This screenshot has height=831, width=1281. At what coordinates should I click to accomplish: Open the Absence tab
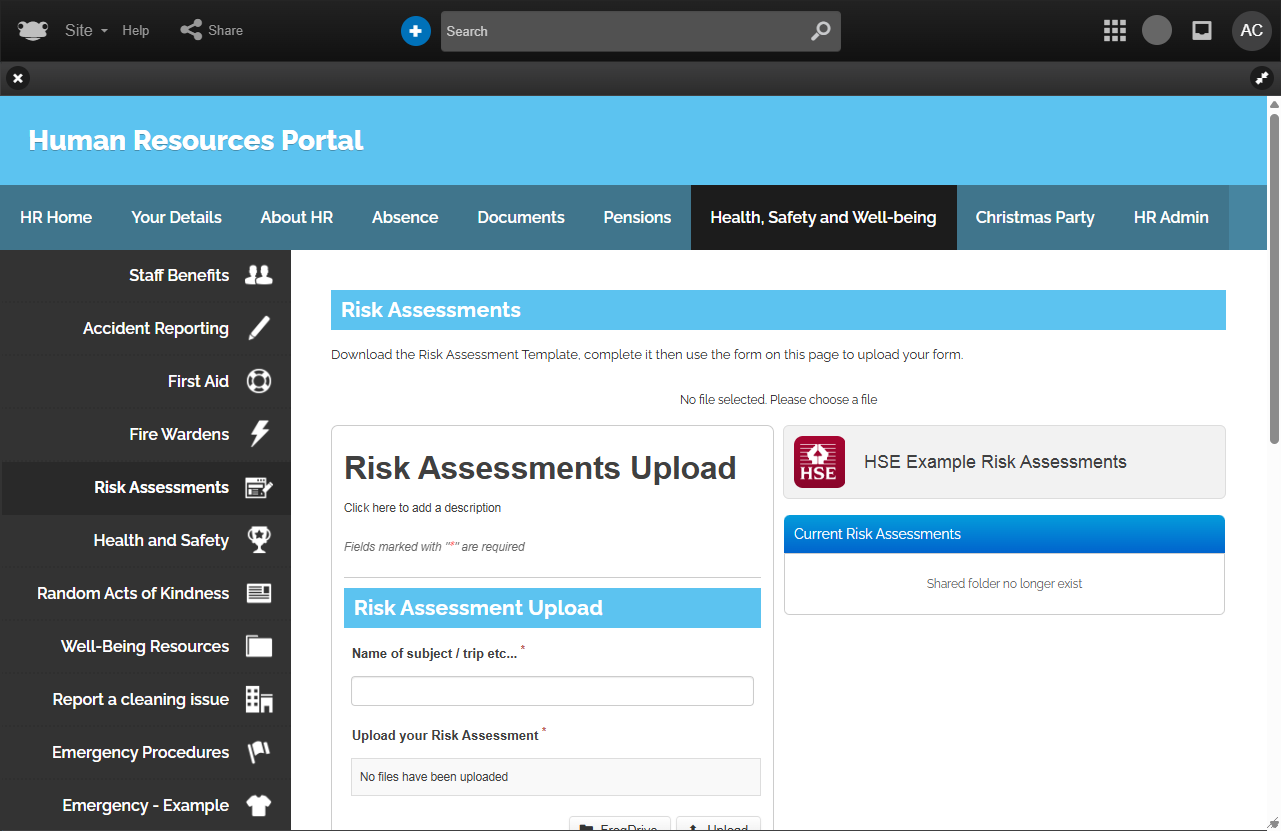(x=405, y=217)
